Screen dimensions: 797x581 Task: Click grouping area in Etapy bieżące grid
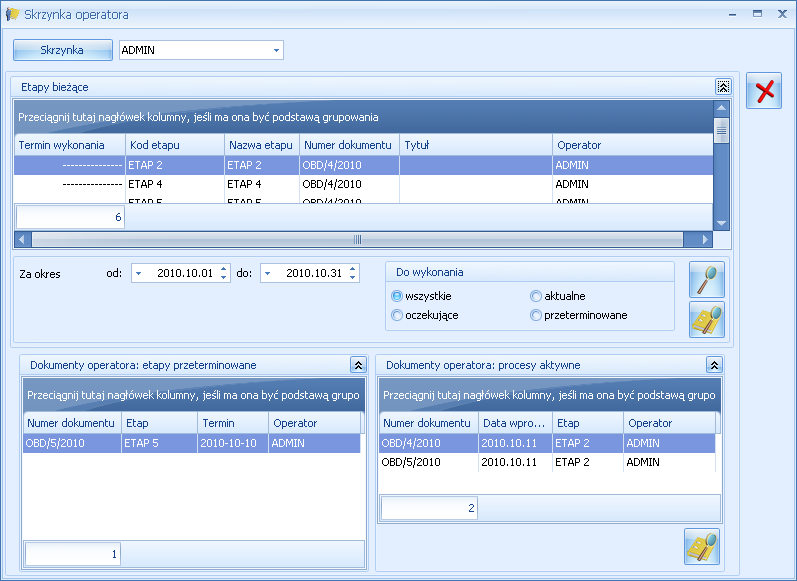tap(363, 117)
